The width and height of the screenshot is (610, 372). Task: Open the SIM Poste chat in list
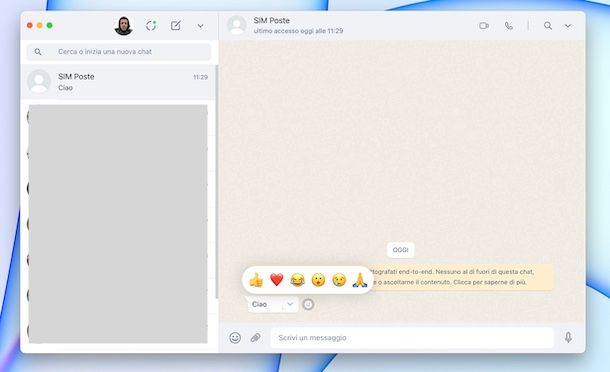pos(119,82)
